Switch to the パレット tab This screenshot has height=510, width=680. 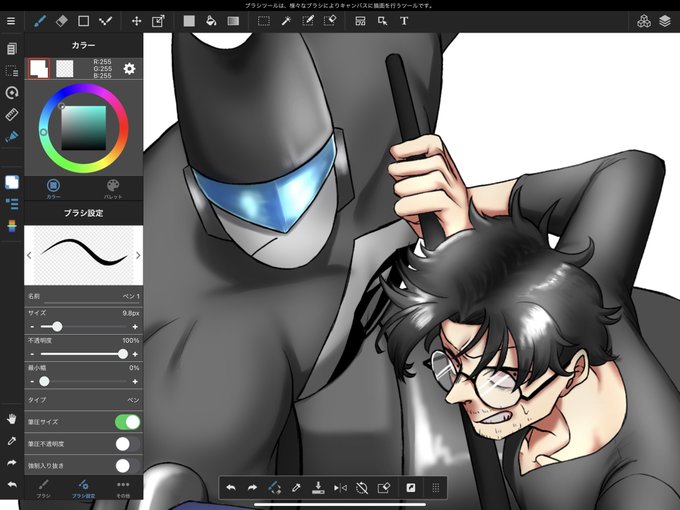coord(113,189)
